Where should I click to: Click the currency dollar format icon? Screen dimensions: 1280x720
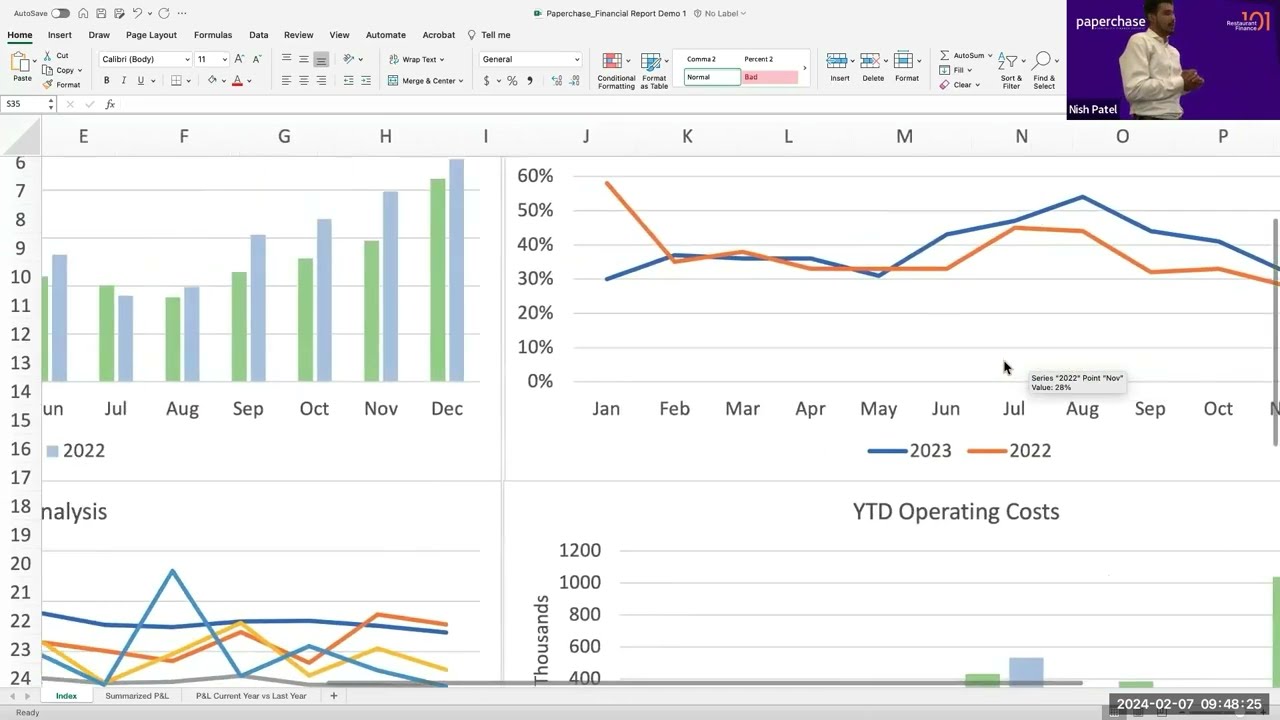[x=487, y=81]
